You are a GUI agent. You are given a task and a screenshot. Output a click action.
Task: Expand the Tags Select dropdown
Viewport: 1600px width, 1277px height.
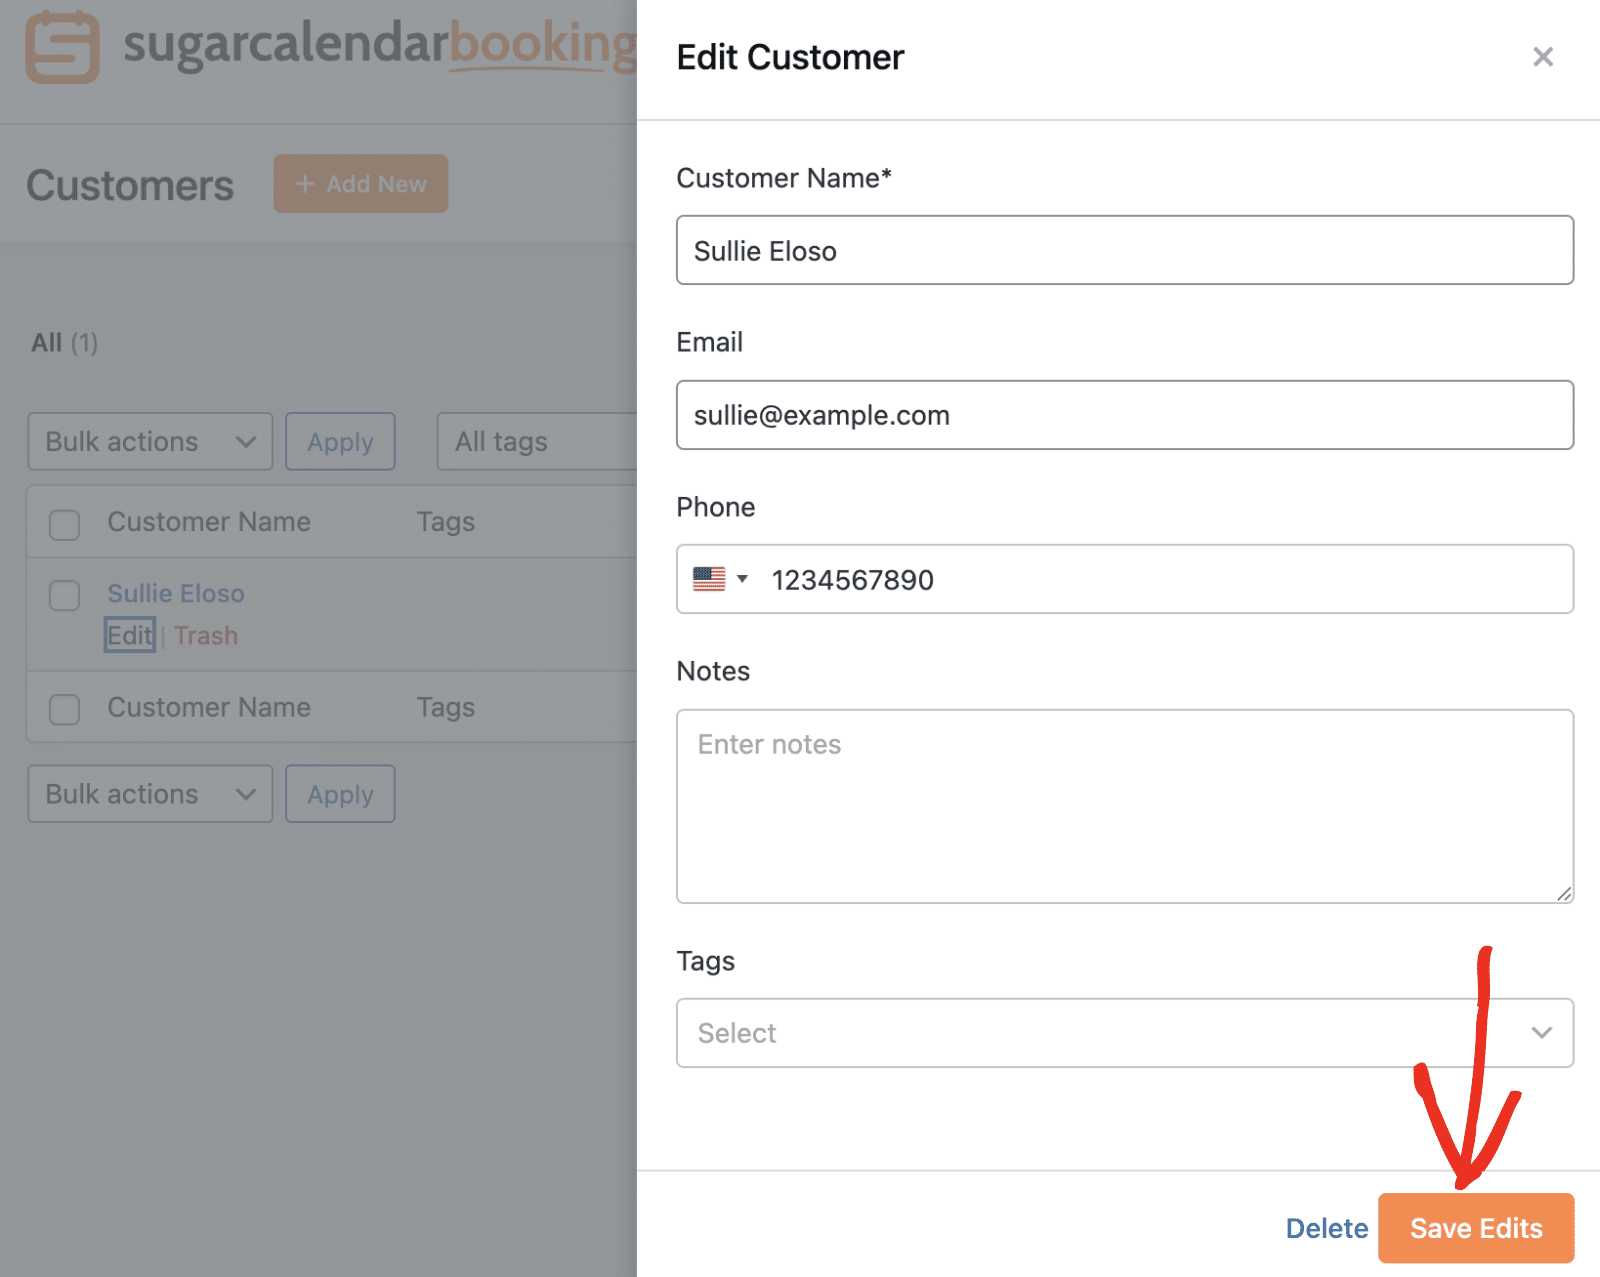1124,1033
